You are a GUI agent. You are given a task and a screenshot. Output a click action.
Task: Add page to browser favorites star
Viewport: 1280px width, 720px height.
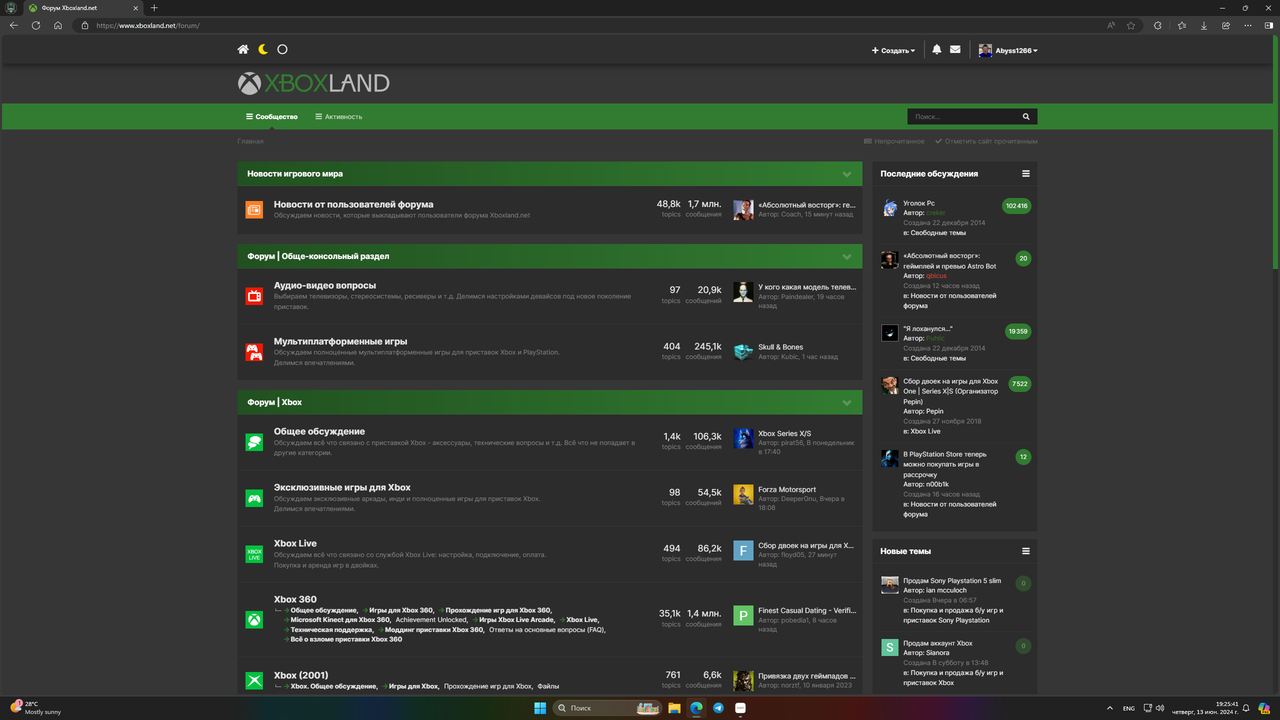point(1131,25)
